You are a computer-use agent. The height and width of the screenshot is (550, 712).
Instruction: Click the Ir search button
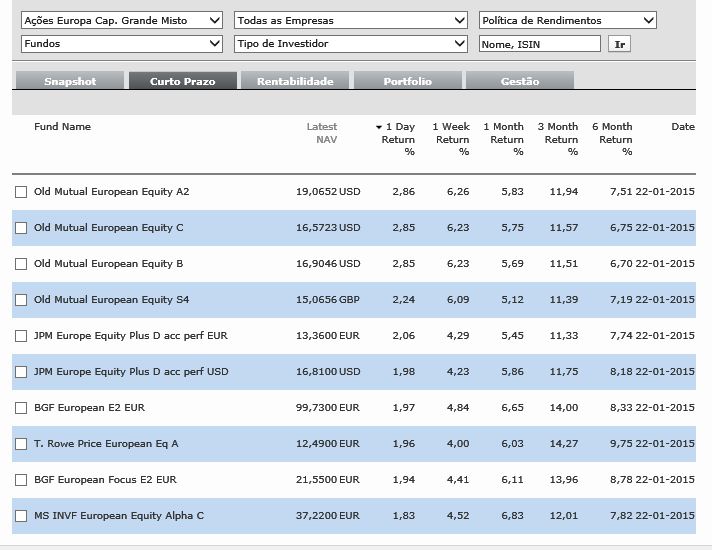619,44
